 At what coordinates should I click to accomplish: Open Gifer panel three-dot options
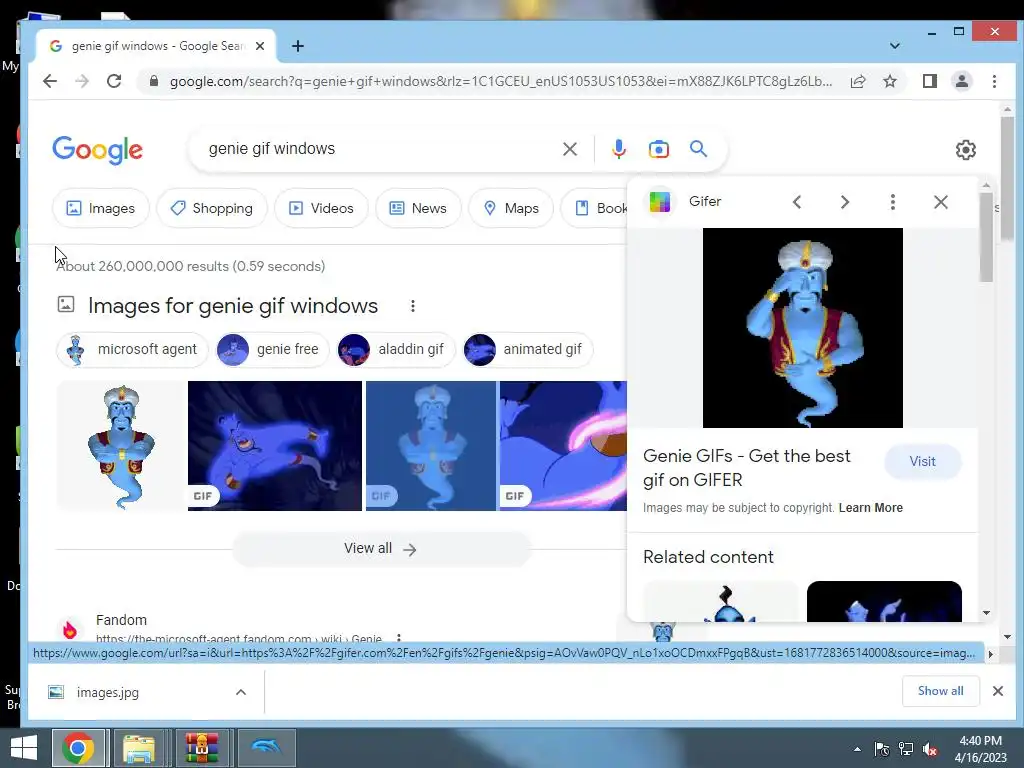click(x=892, y=202)
